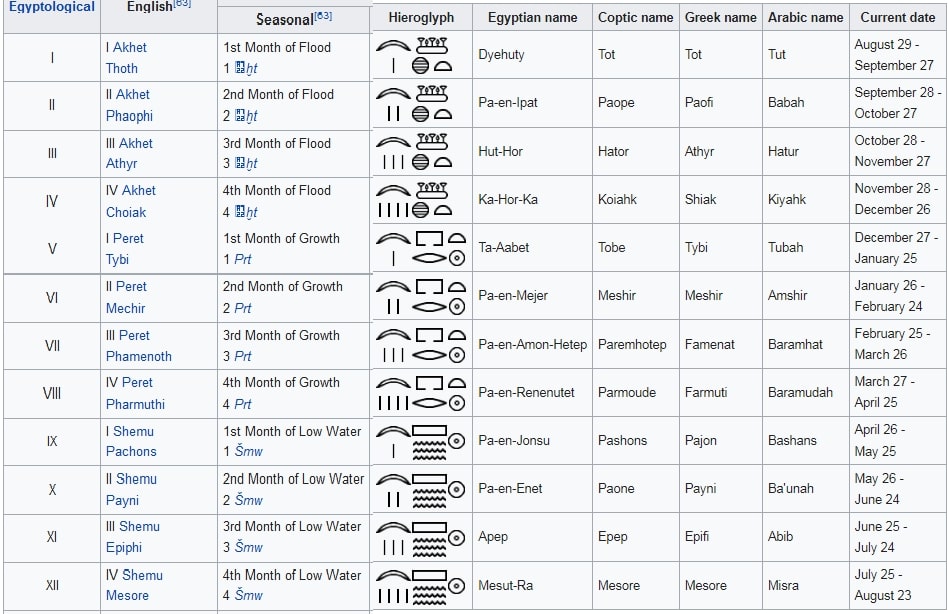Click the Ka-Hor-Ka hieroglyph image
The width and height of the screenshot is (949, 614).
[414, 200]
